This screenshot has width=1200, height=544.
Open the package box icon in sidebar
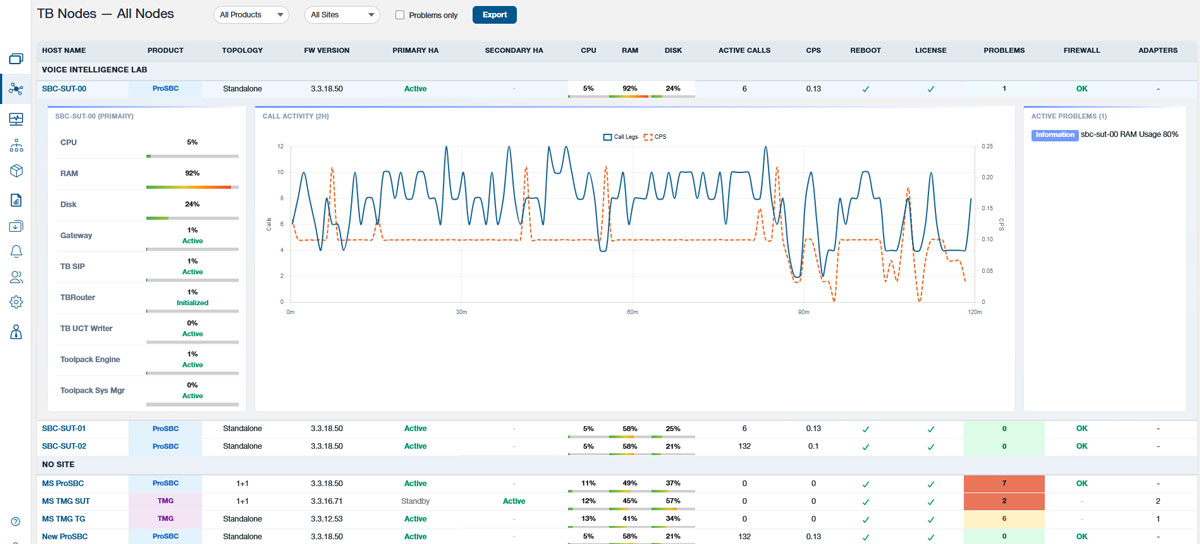point(16,172)
